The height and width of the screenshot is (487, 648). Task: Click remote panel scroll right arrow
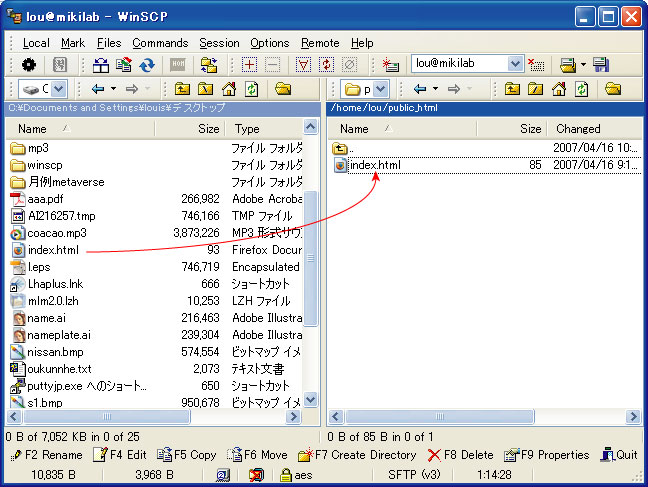point(632,416)
